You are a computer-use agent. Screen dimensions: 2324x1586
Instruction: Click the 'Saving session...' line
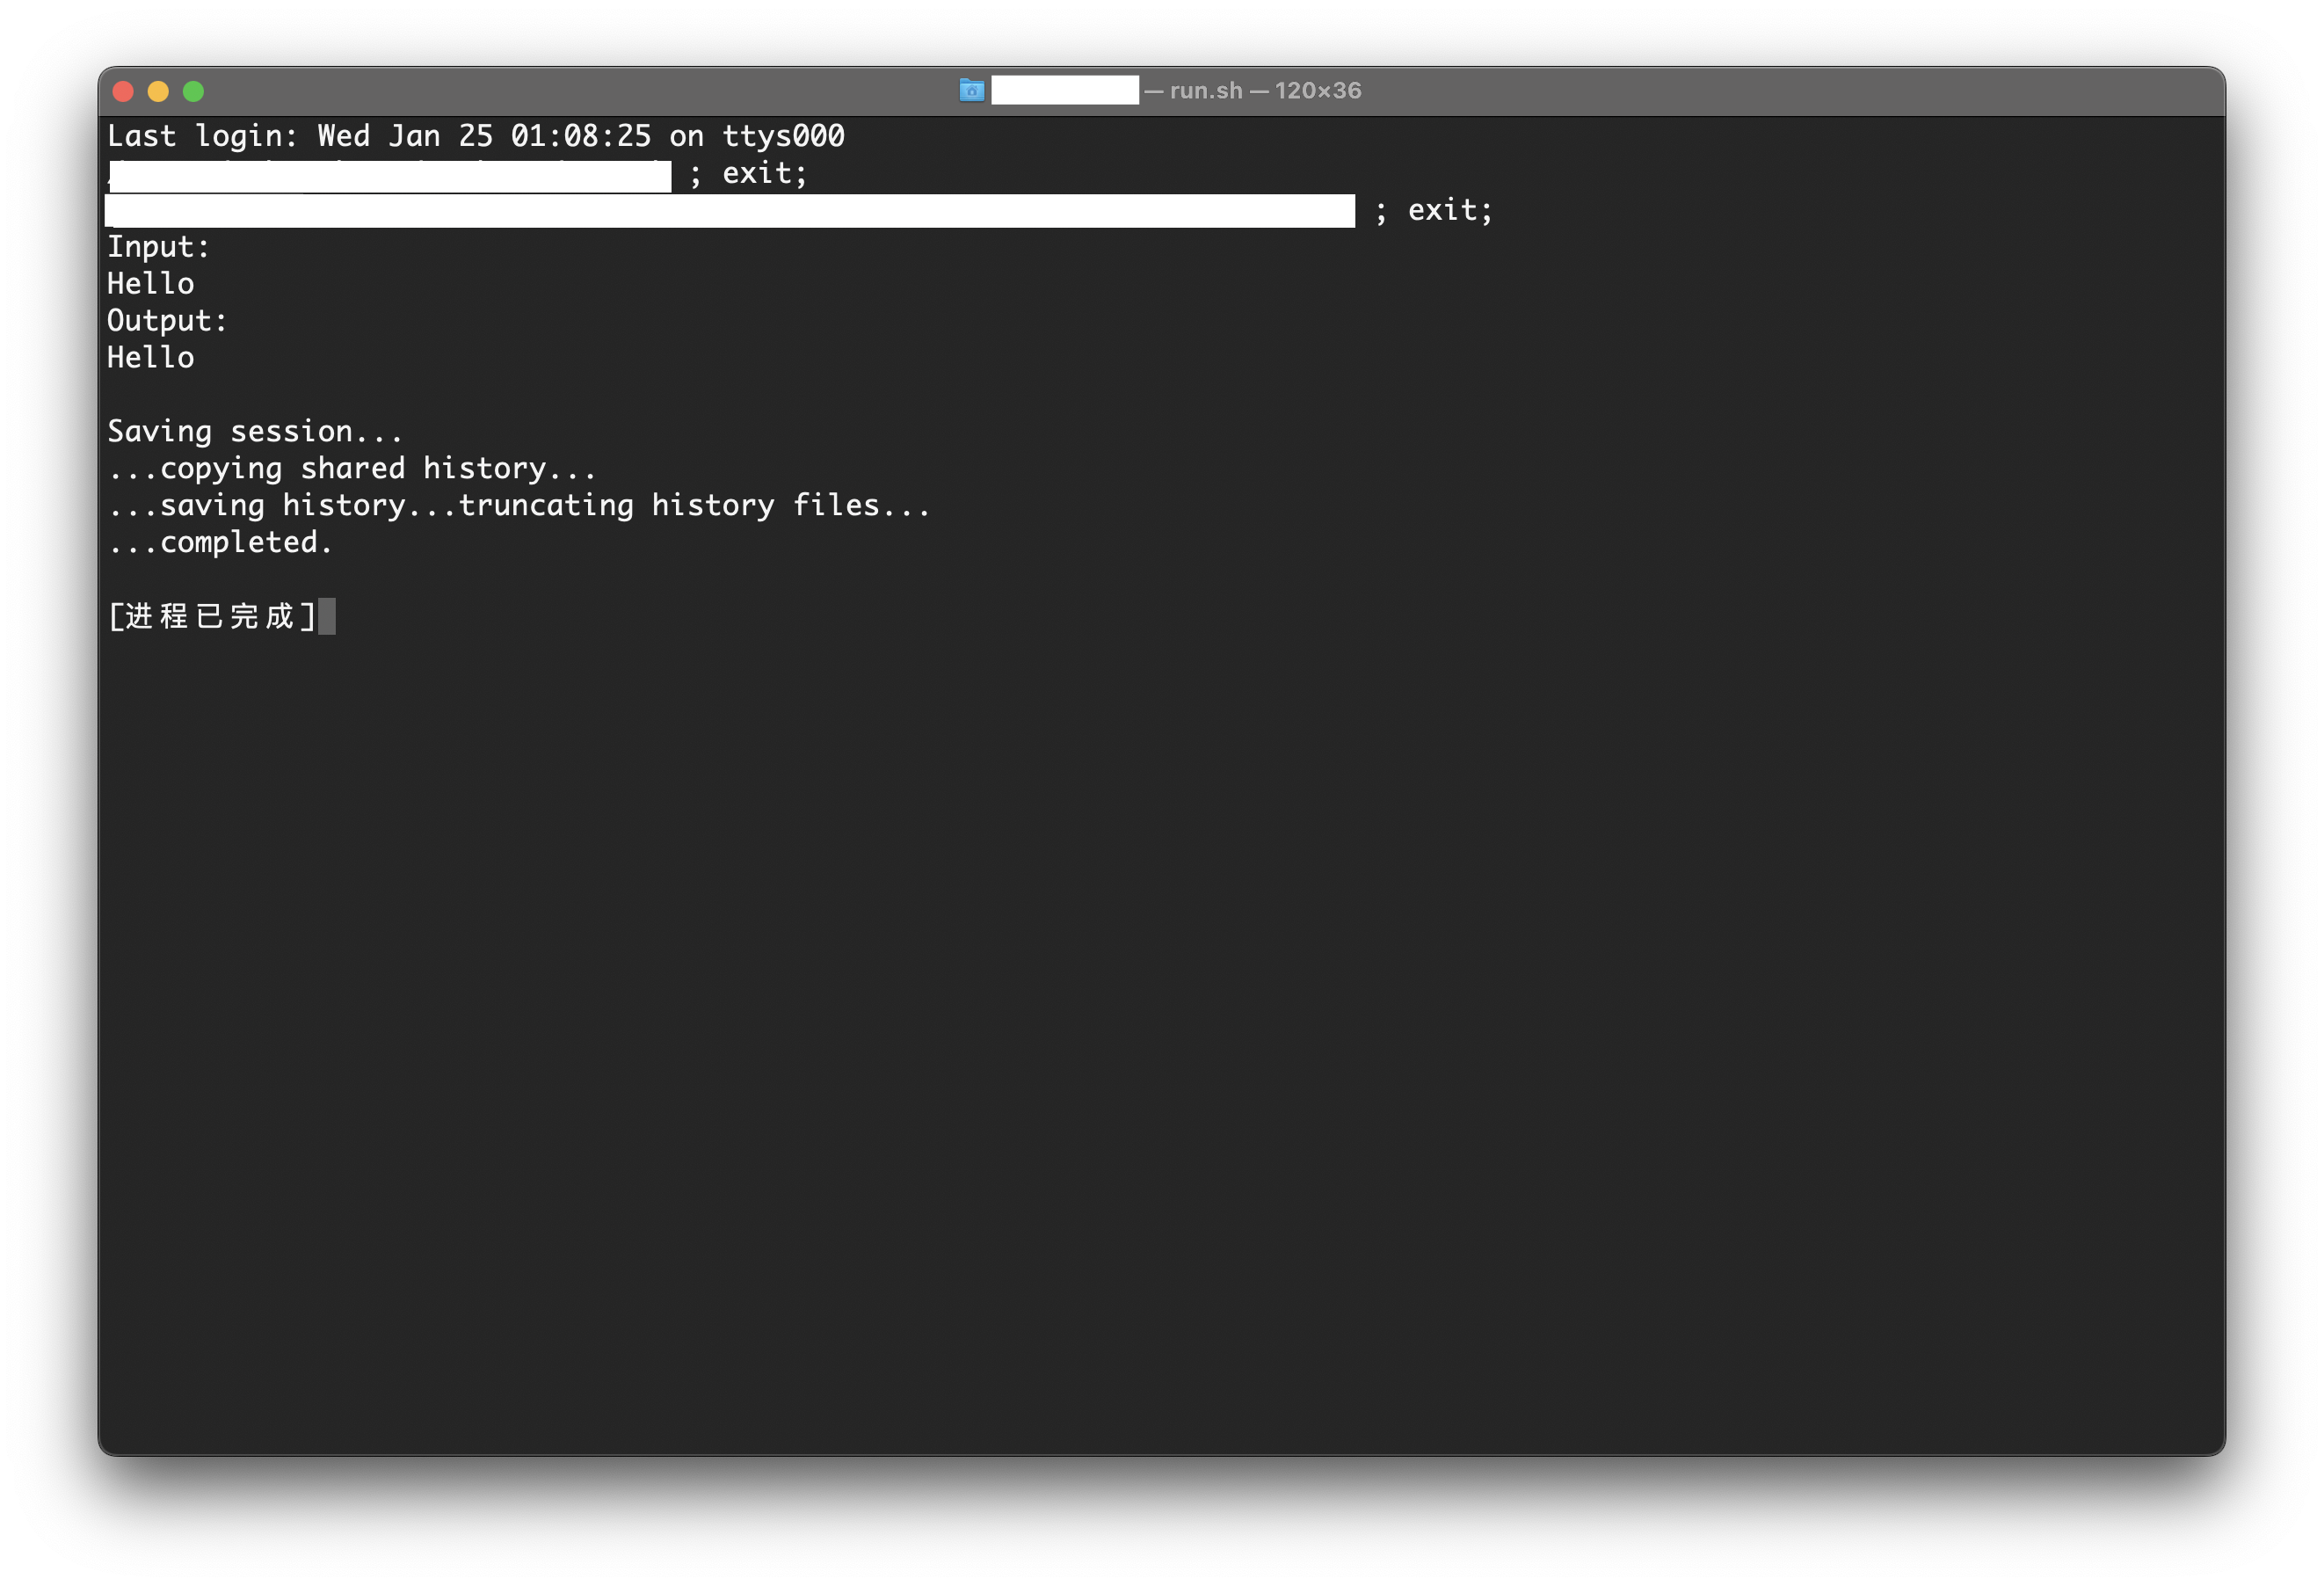pos(255,432)
